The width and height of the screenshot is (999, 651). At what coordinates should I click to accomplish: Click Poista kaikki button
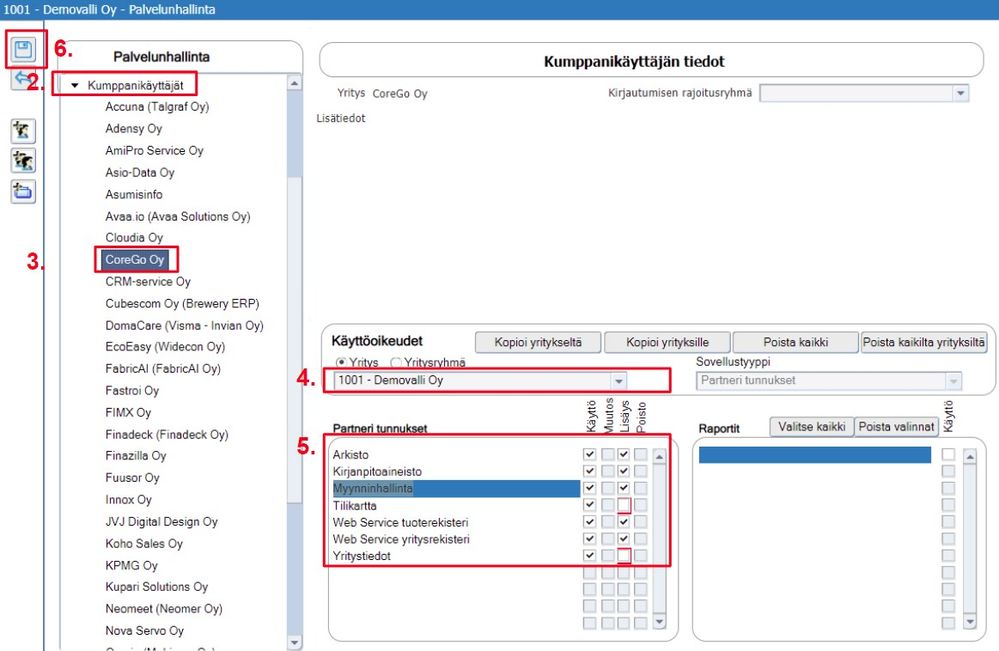796,342
